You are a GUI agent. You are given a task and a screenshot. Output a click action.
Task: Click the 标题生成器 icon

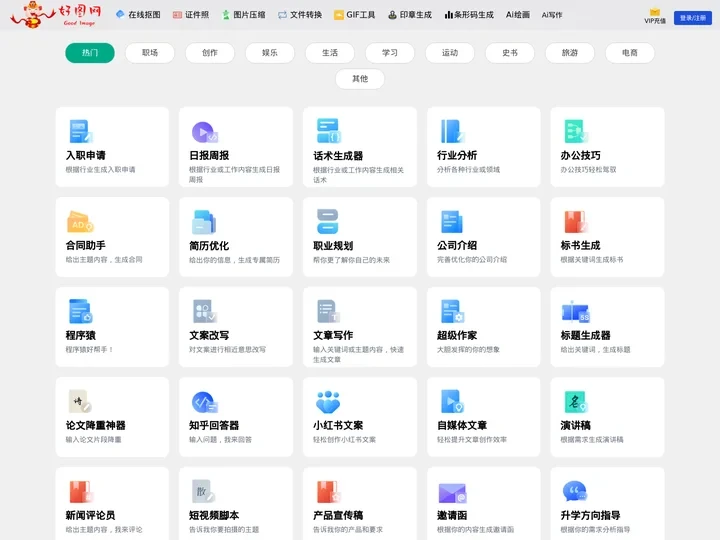tap(576, 312)
